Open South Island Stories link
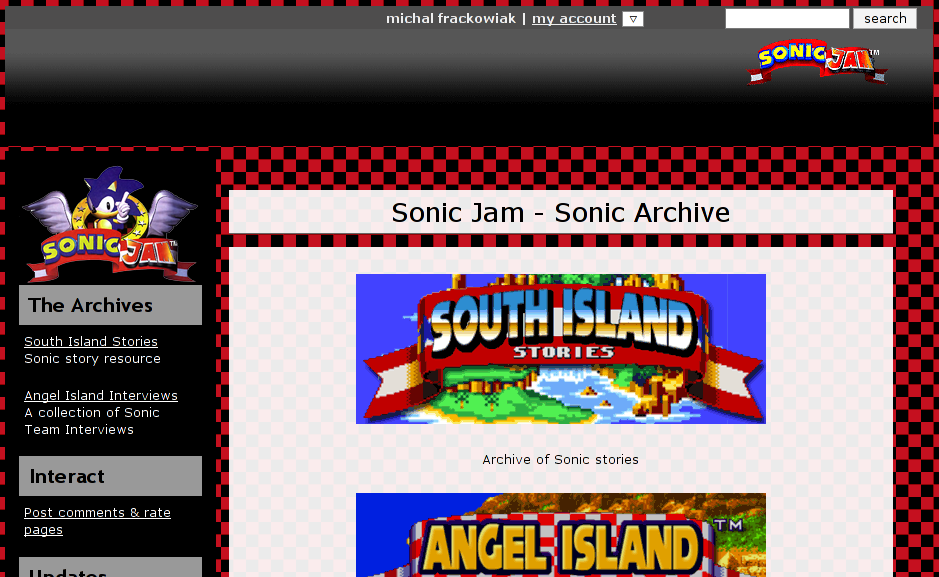 [x=91, y=341]
